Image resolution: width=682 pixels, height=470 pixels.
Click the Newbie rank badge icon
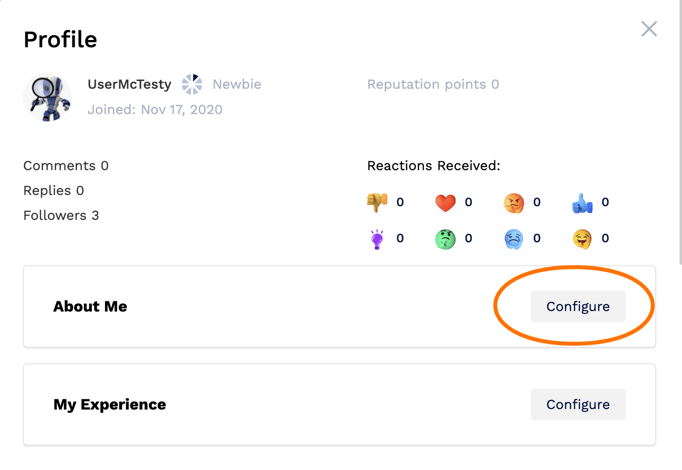[x=192, y=84]
